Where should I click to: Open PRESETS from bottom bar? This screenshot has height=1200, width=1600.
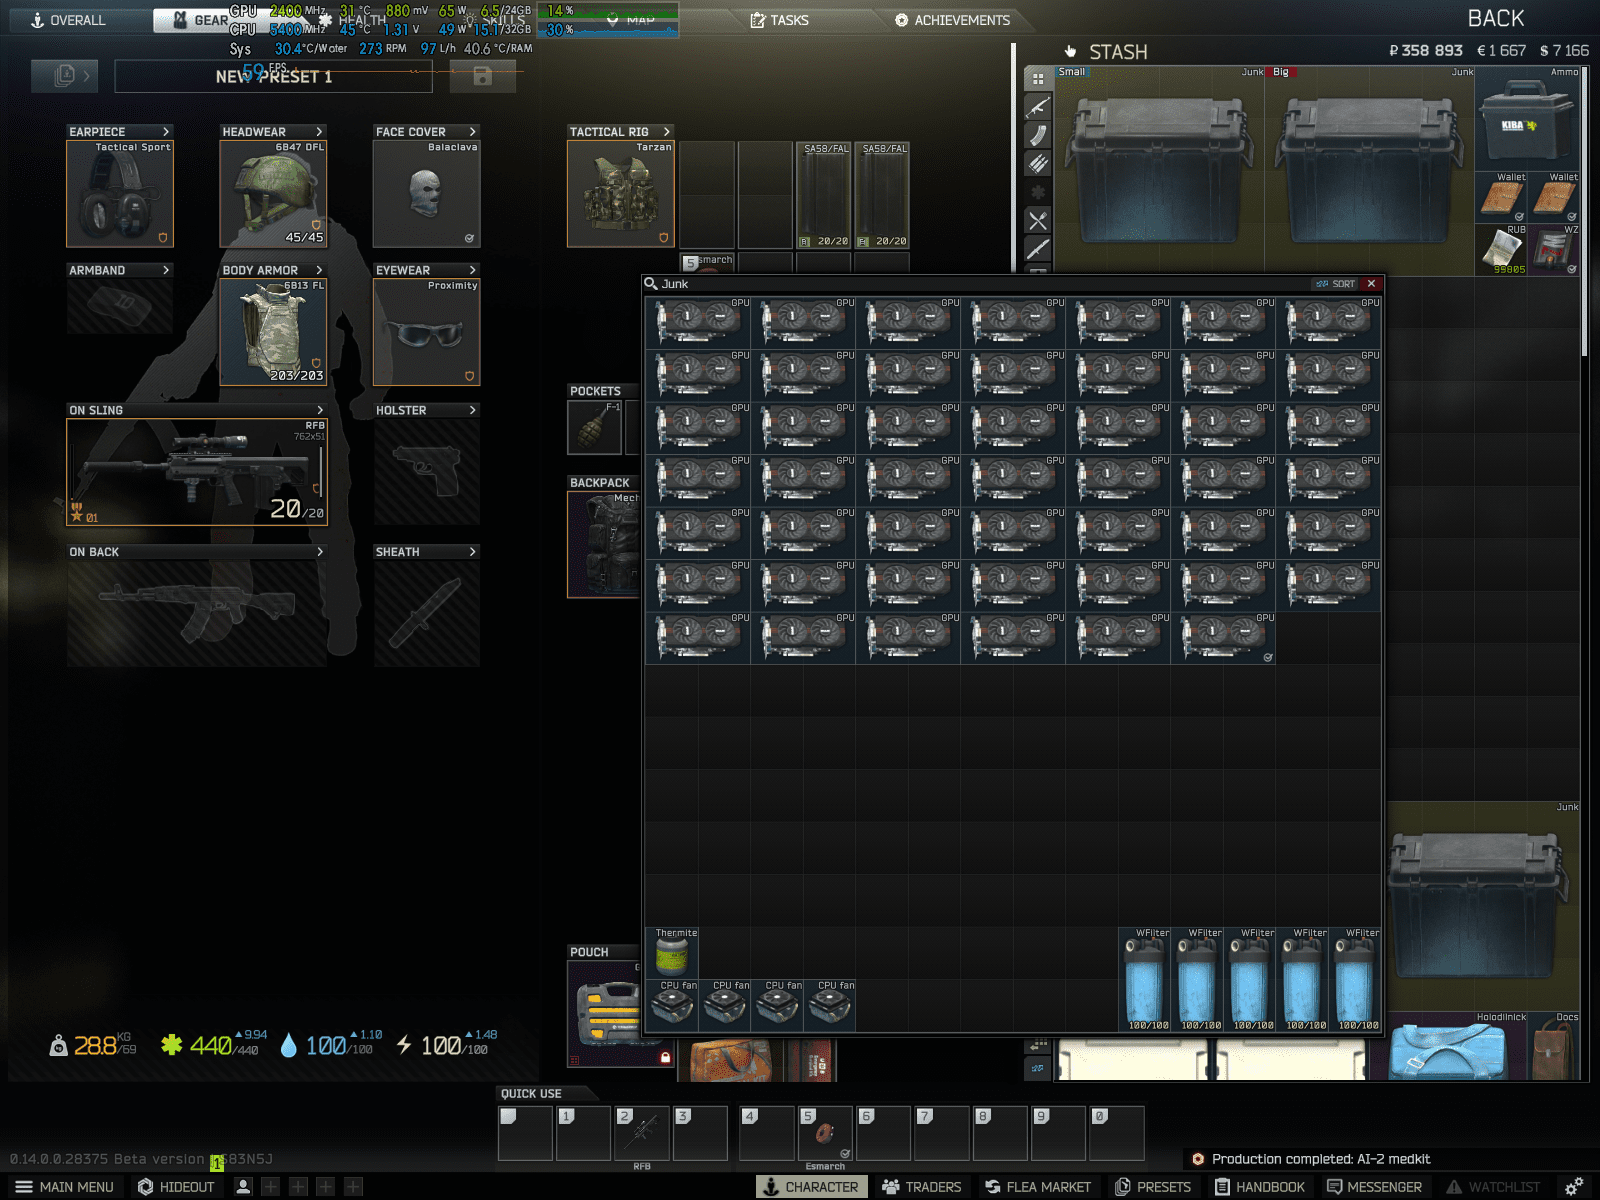click(1154, 1187)
